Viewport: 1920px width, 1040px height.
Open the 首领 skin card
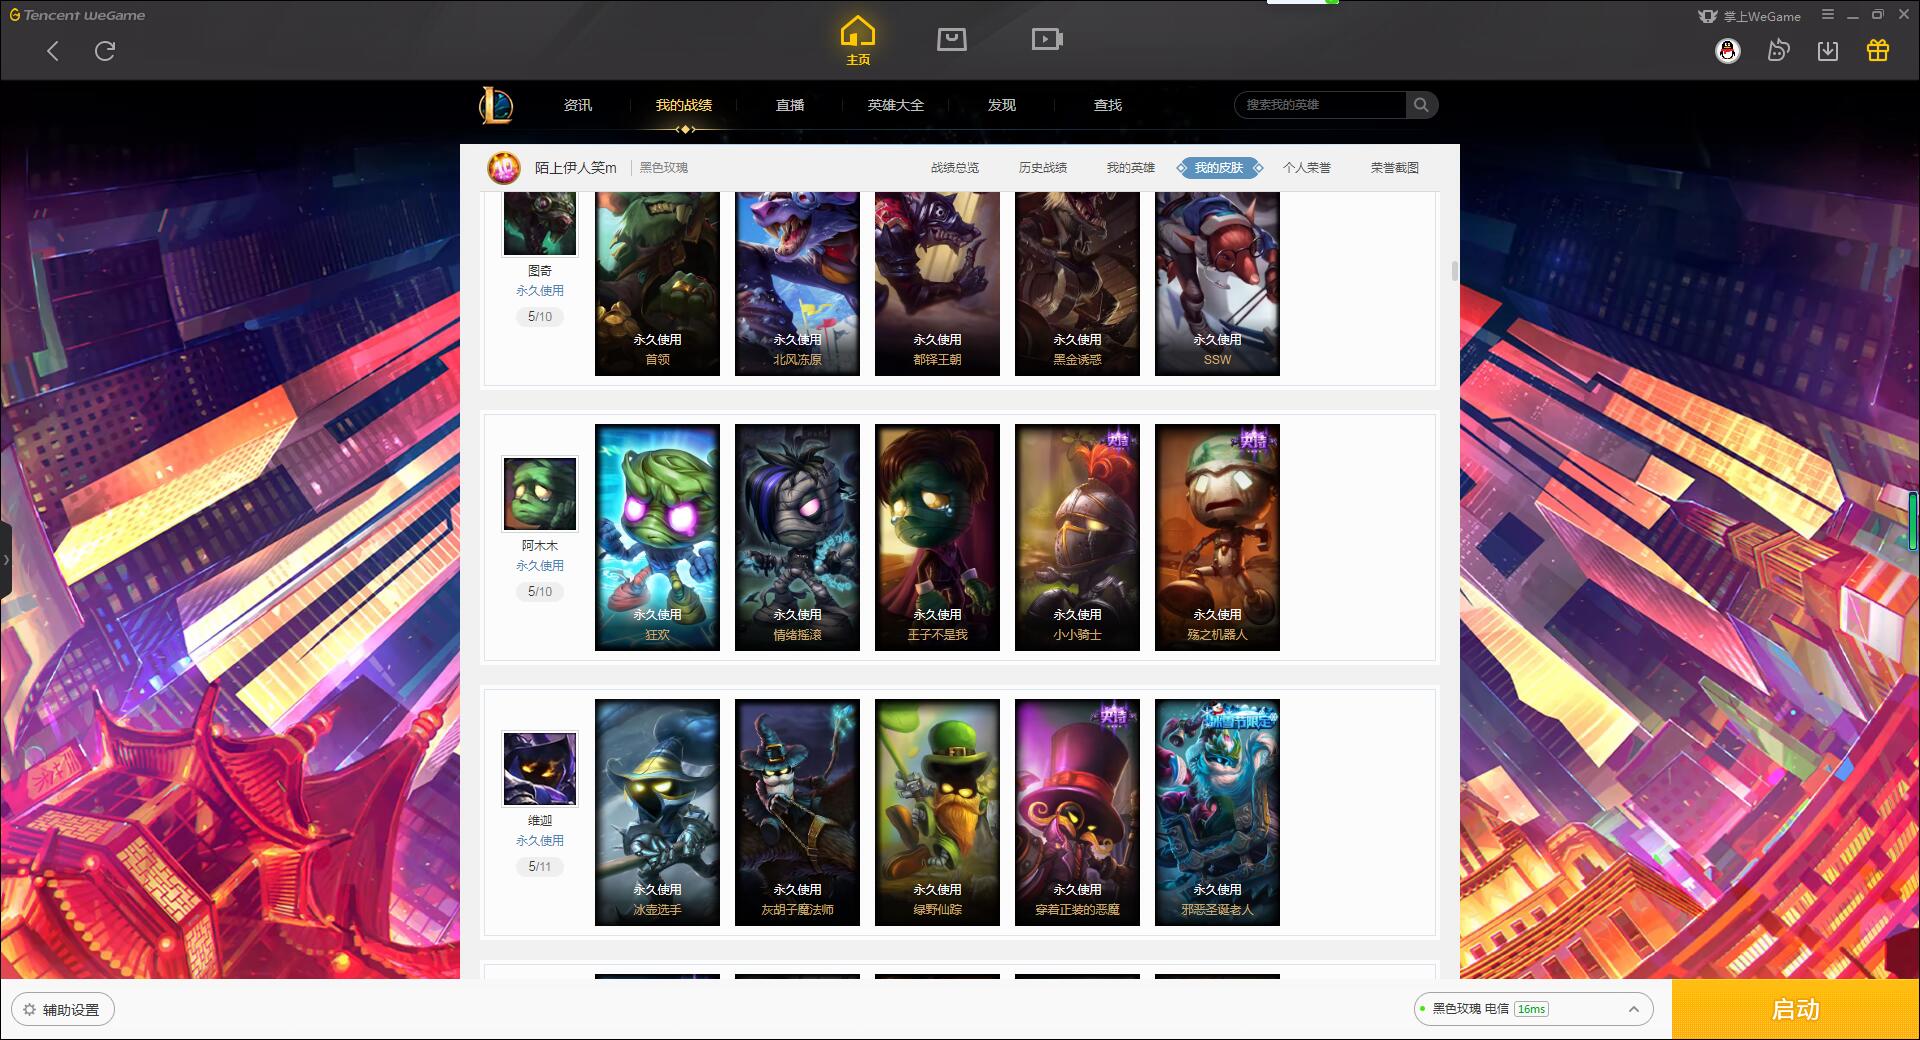tap(657, 284)
